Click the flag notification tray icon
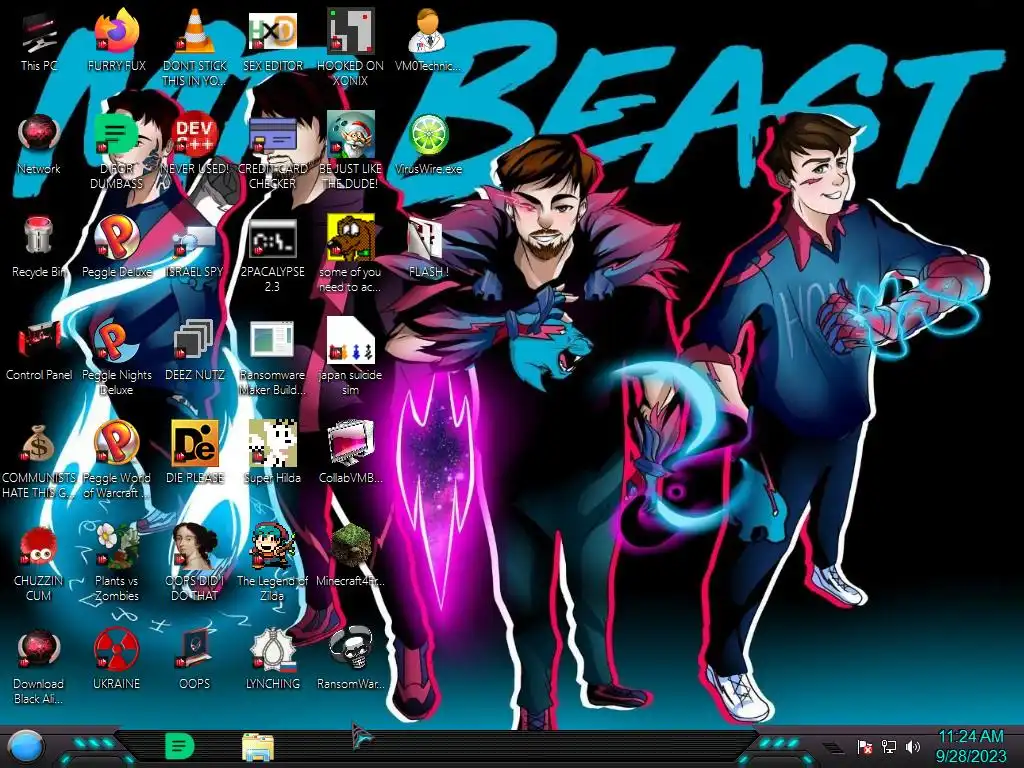 pos(865,746)
